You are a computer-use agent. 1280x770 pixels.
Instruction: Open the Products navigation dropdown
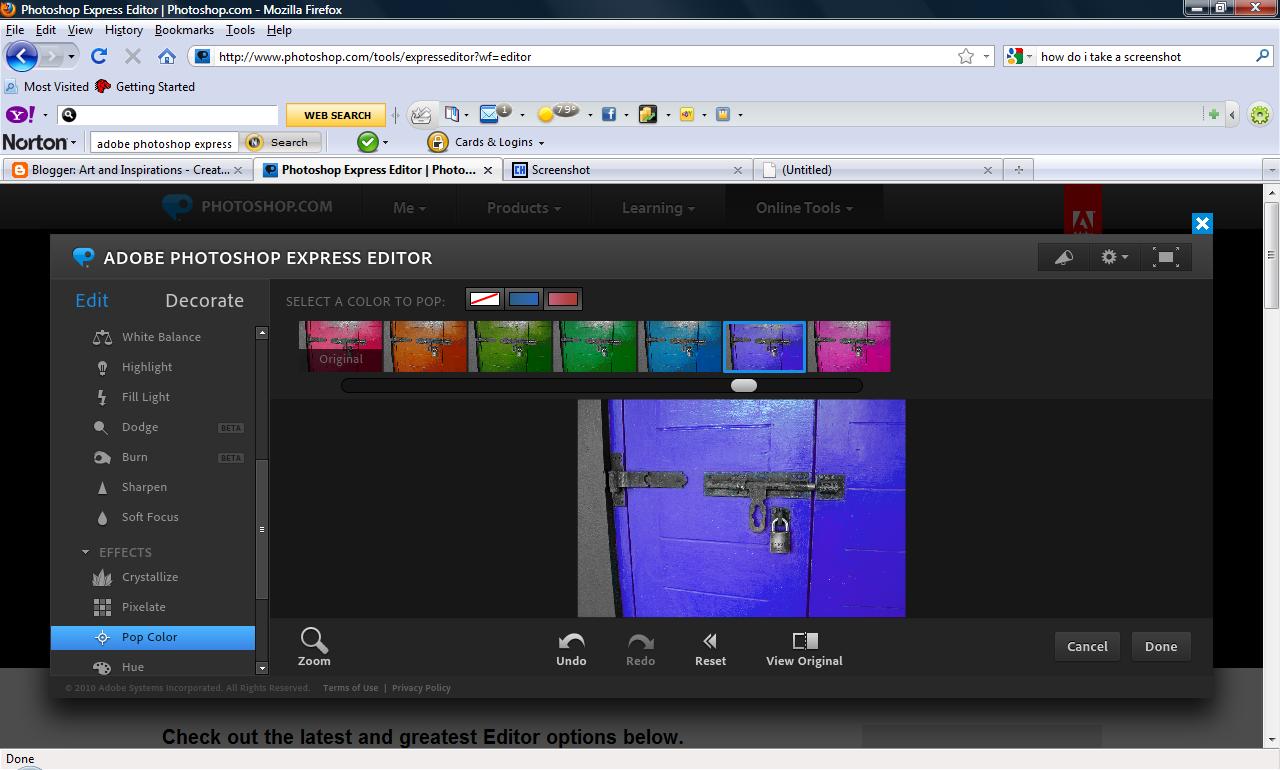point(523,208)
